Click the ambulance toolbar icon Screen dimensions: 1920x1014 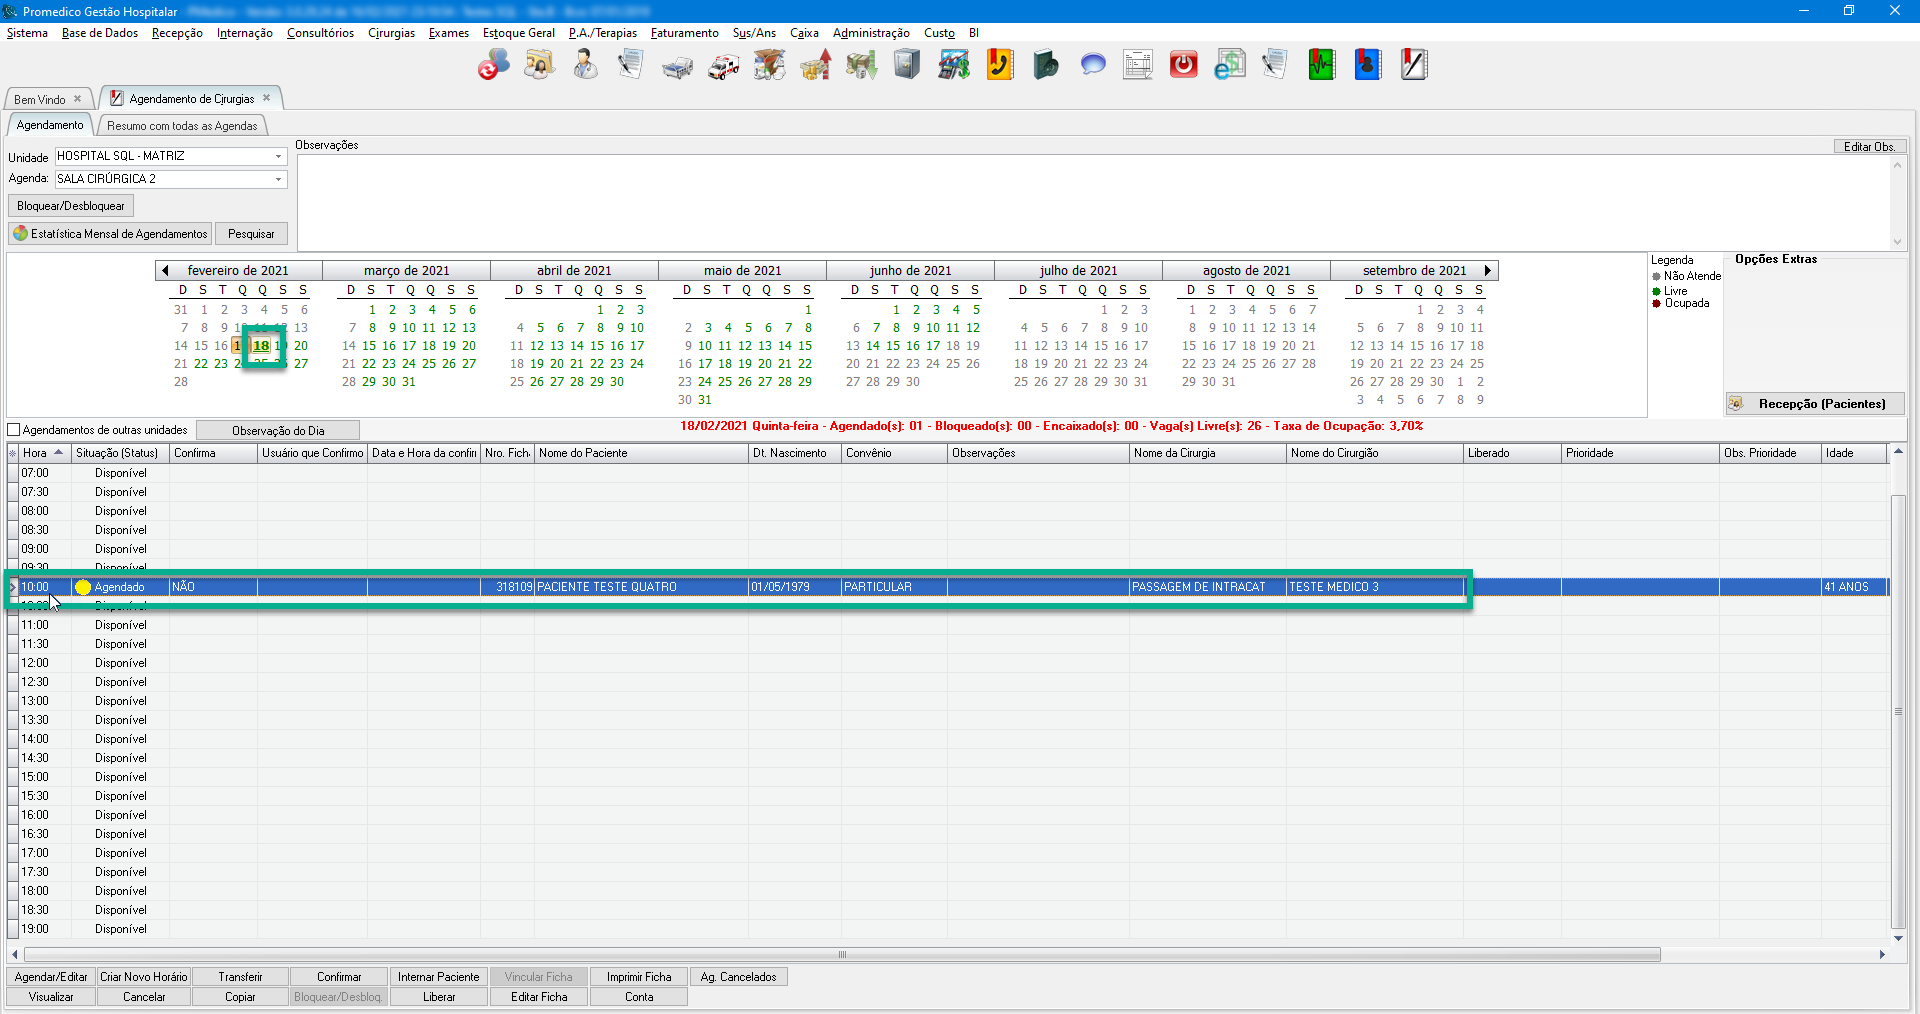723,66
